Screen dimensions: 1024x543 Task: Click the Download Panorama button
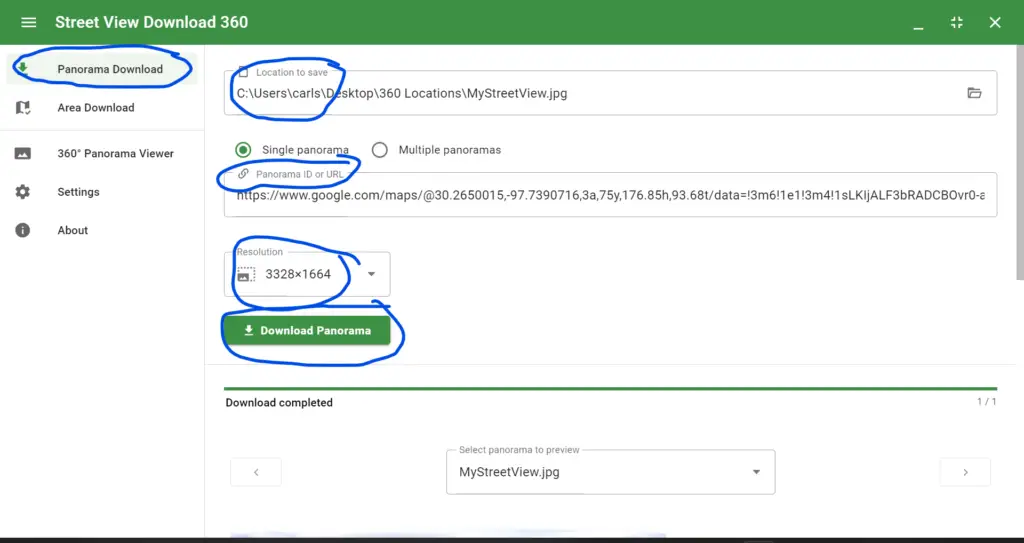[307, 331]
